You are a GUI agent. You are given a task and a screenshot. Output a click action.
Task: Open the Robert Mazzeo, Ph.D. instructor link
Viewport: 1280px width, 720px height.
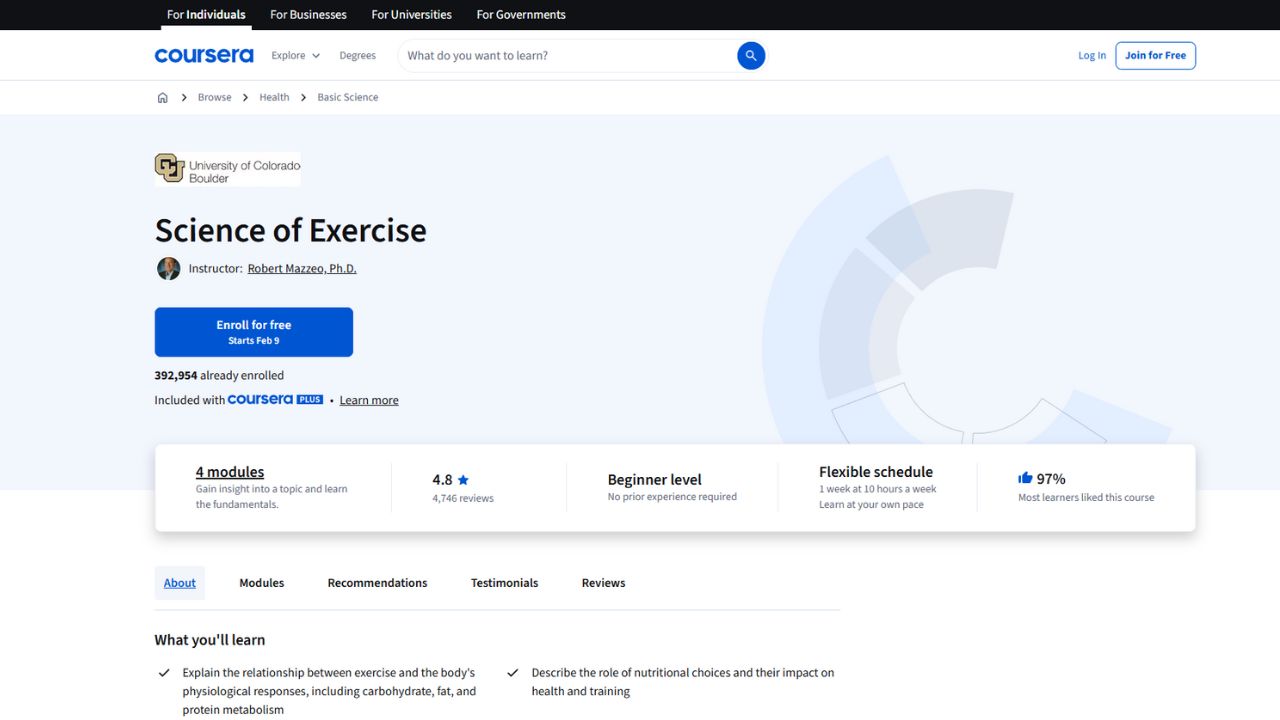pyautogui.click(x=302, y=268)
